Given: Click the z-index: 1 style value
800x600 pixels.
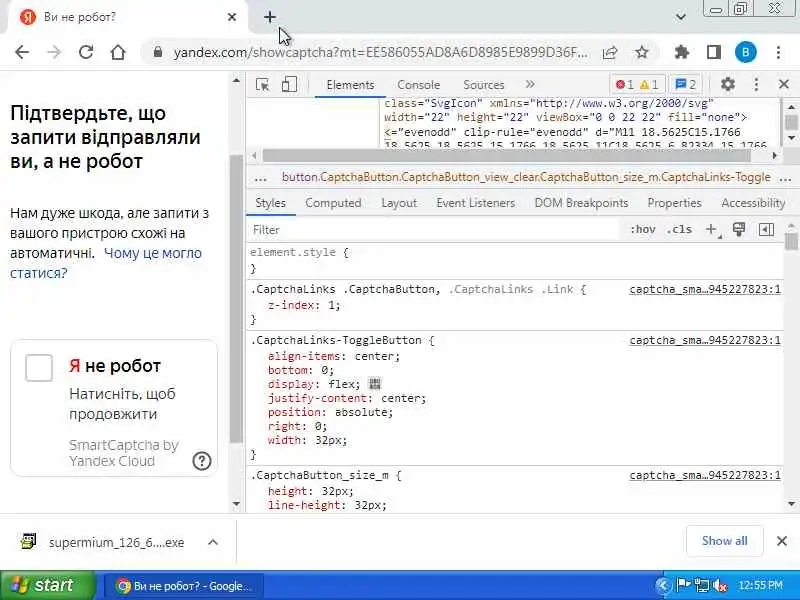Looking at the screenshot, I should [331, 305].
